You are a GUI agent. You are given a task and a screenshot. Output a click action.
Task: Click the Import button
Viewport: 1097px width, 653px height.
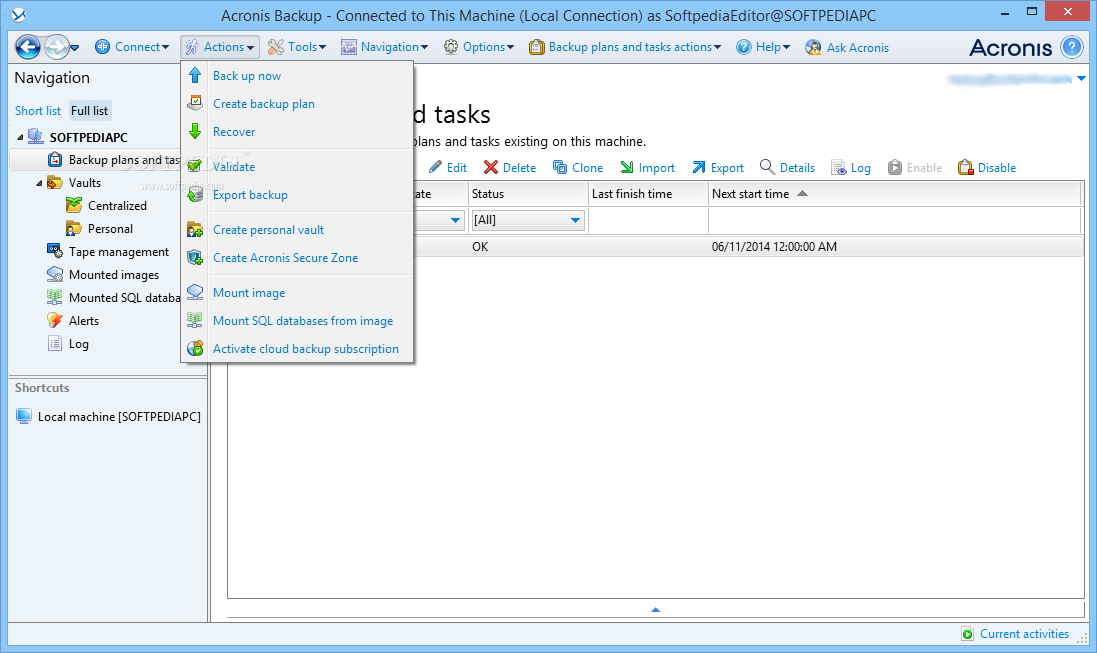tap(647, 167)
